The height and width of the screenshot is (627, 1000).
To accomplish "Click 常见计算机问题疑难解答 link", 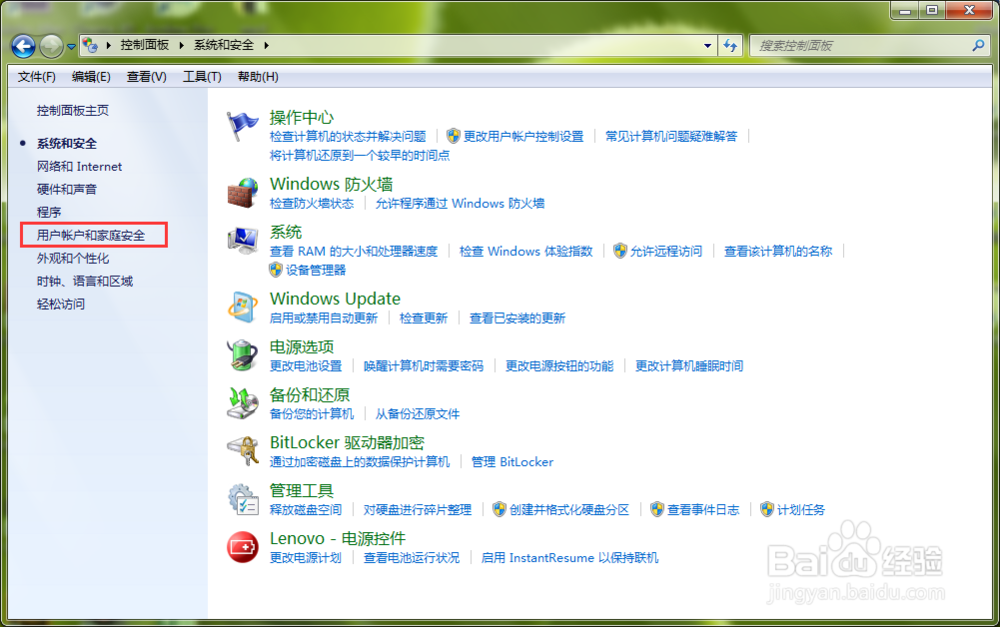I will pos(672,136).
